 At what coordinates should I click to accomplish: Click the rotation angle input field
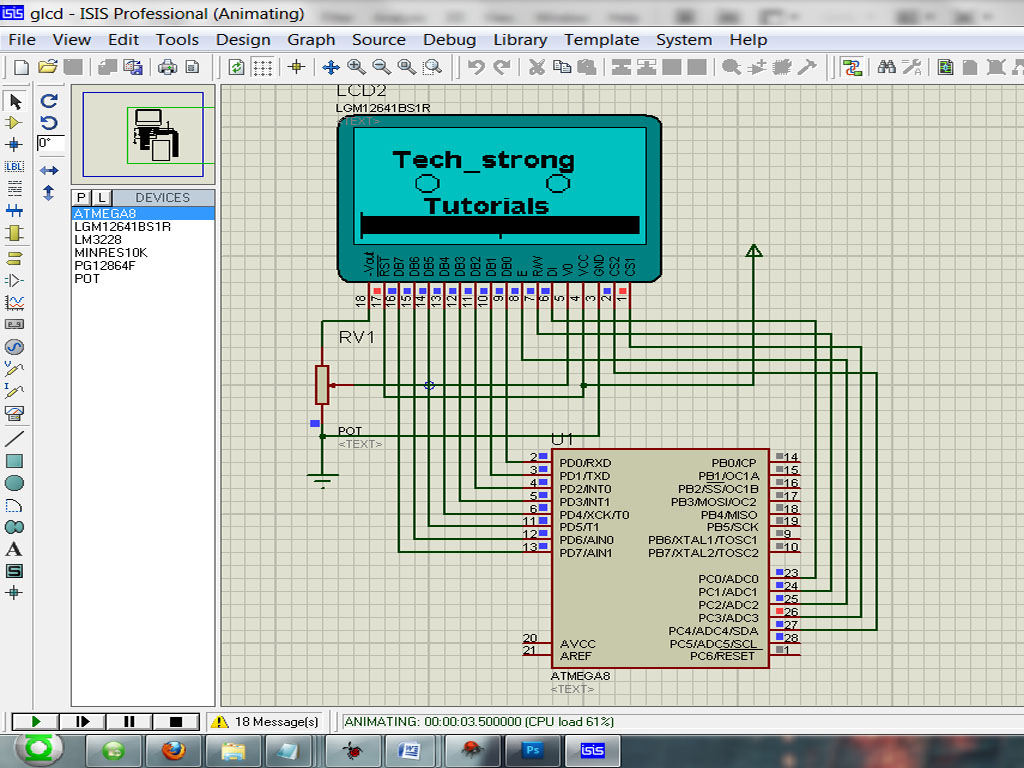pos(50,143)
